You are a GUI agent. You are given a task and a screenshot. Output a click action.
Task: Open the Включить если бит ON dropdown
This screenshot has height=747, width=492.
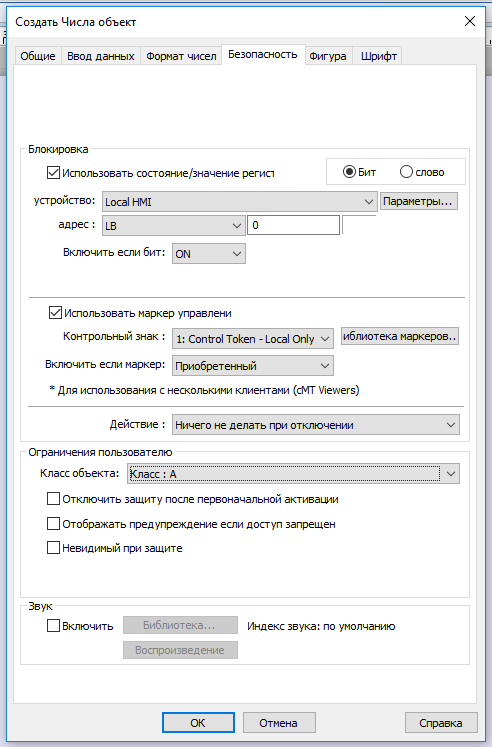209,253
